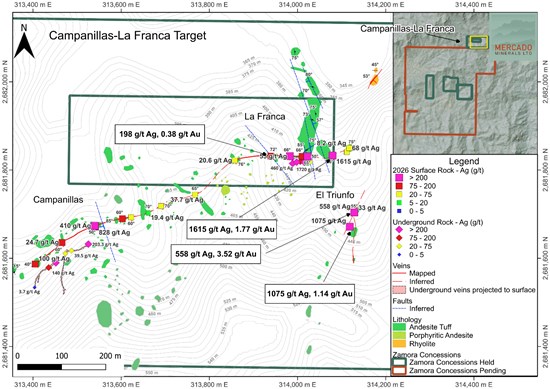Viewport: 550px width, 389px height.
Task: Select the yellow square '20 - 75' surface legend symbol
Action: pos(399,195)
